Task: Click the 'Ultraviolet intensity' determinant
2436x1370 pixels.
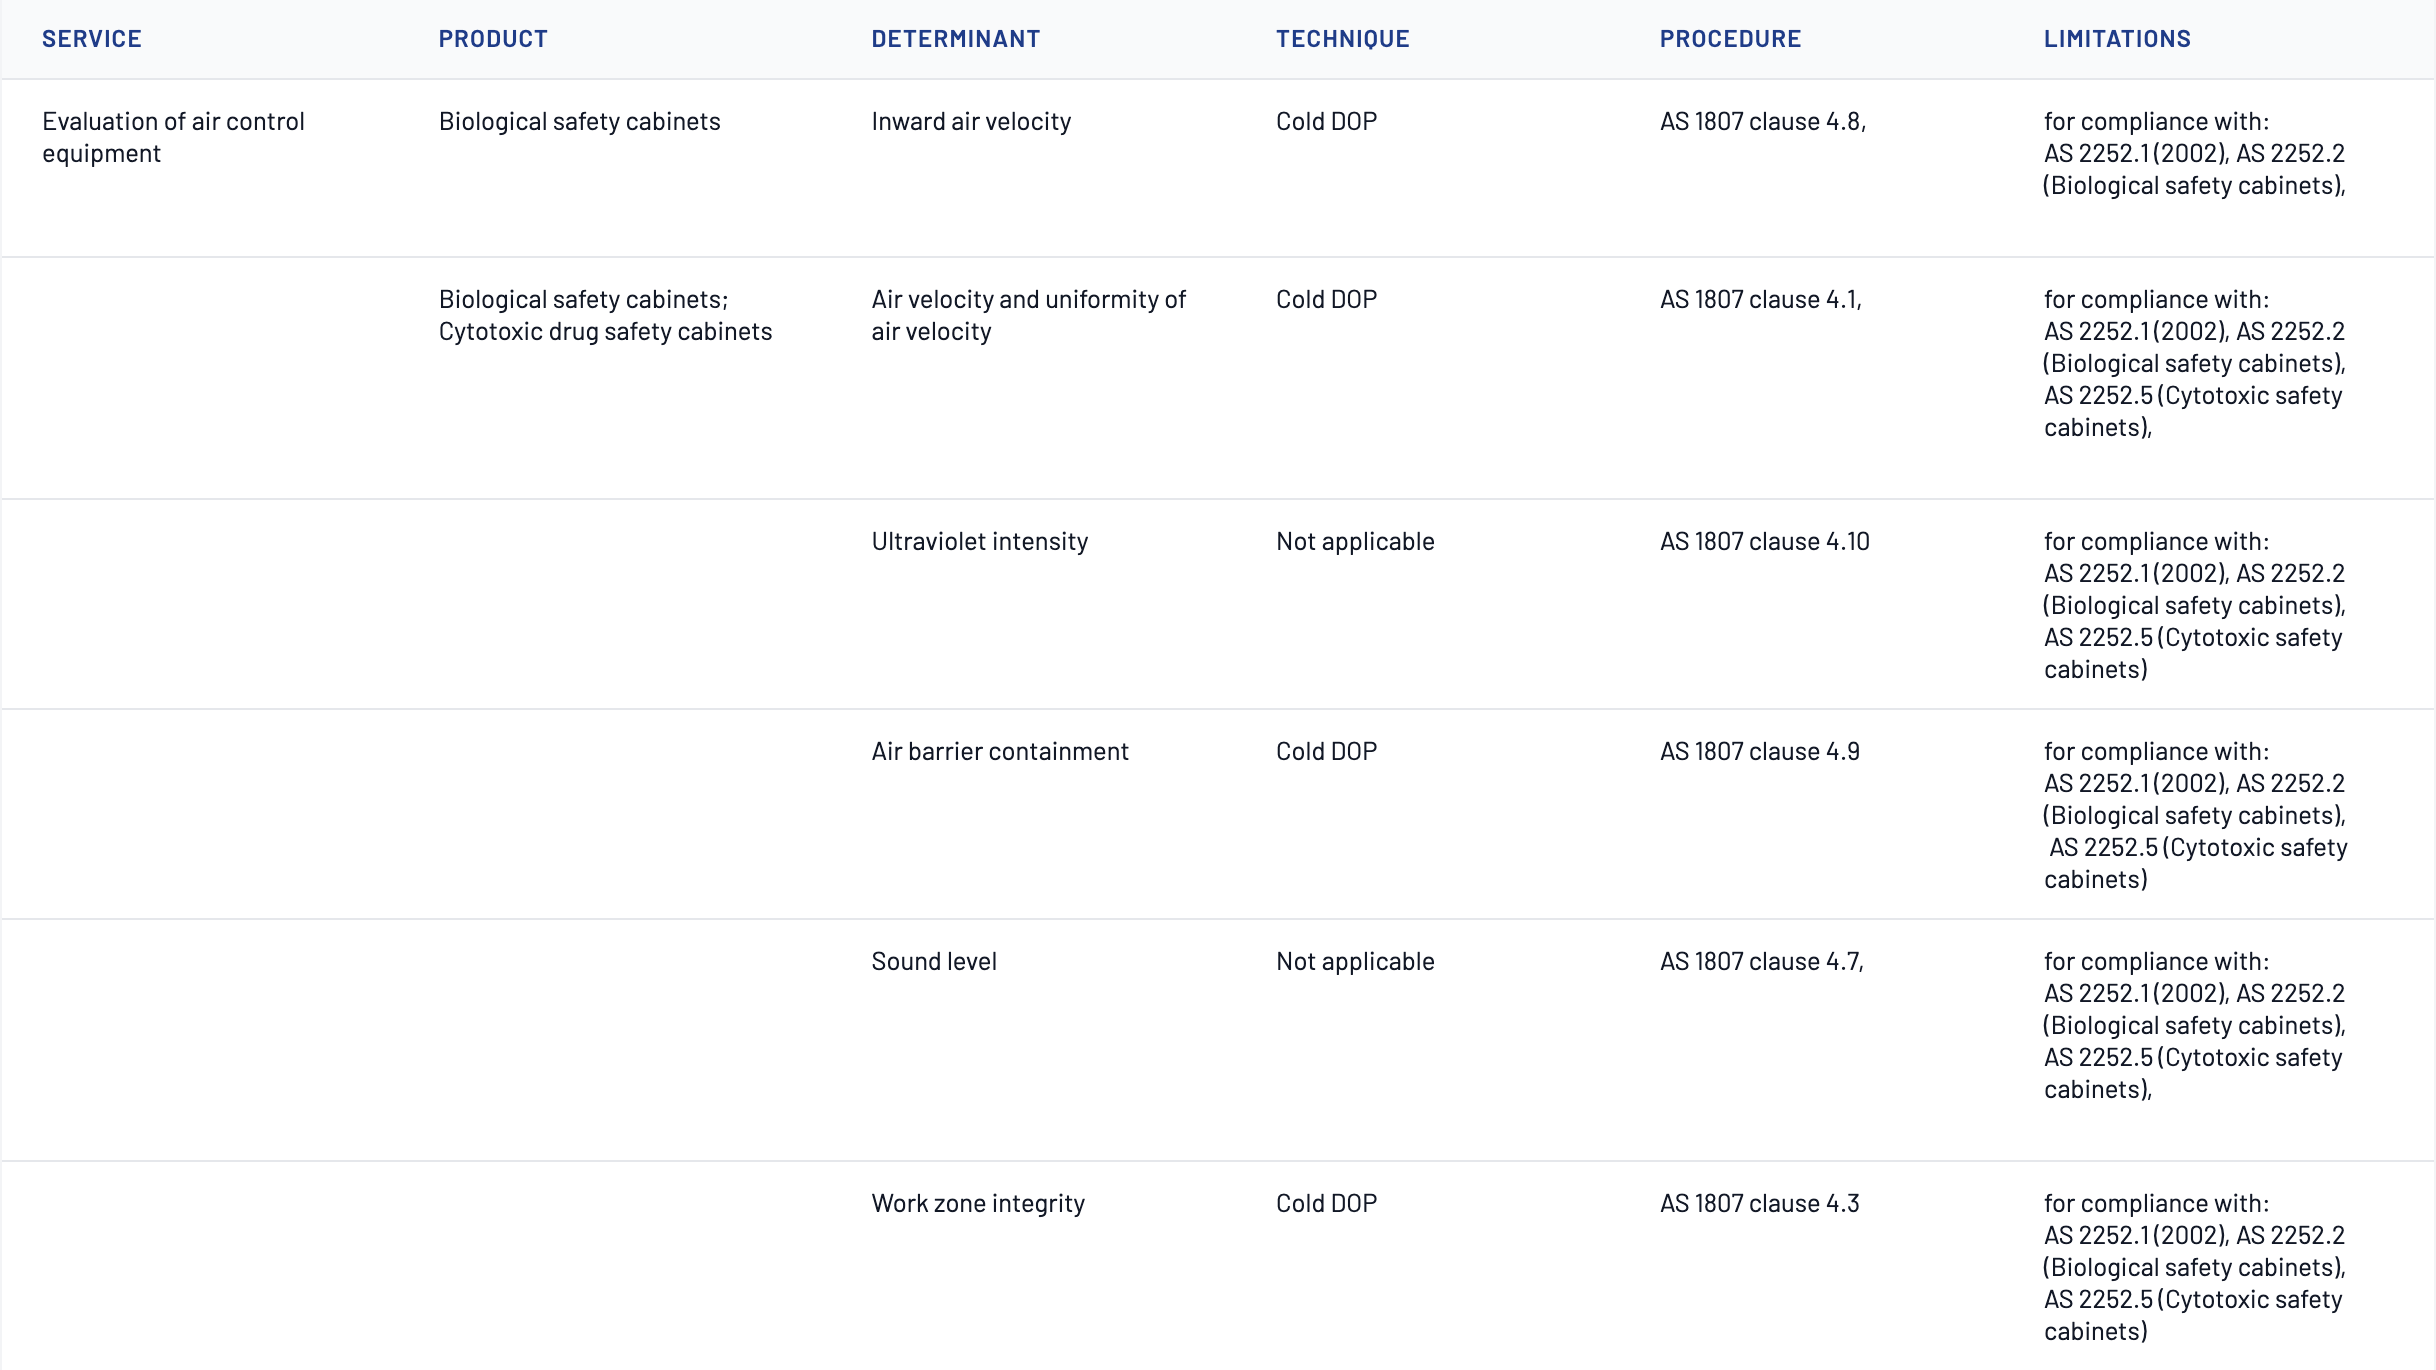Action: (979, 541)
